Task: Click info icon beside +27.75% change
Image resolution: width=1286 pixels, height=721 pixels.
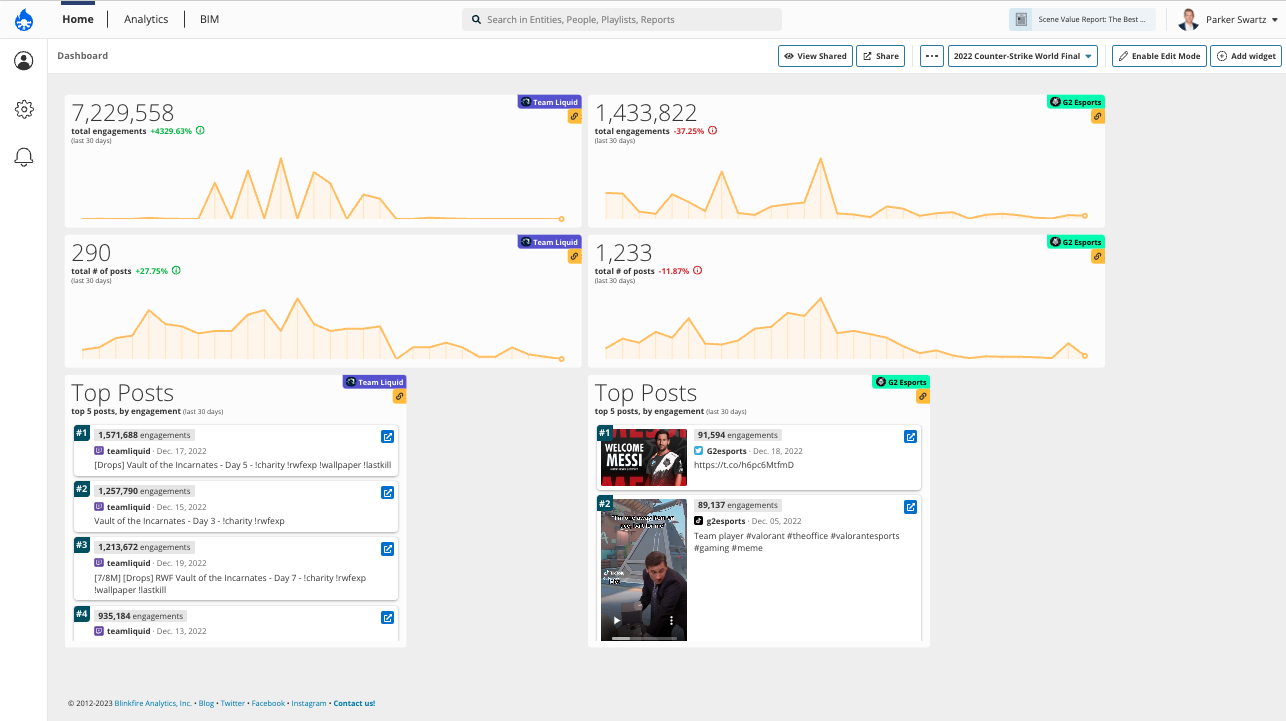Action: [176, 271]
